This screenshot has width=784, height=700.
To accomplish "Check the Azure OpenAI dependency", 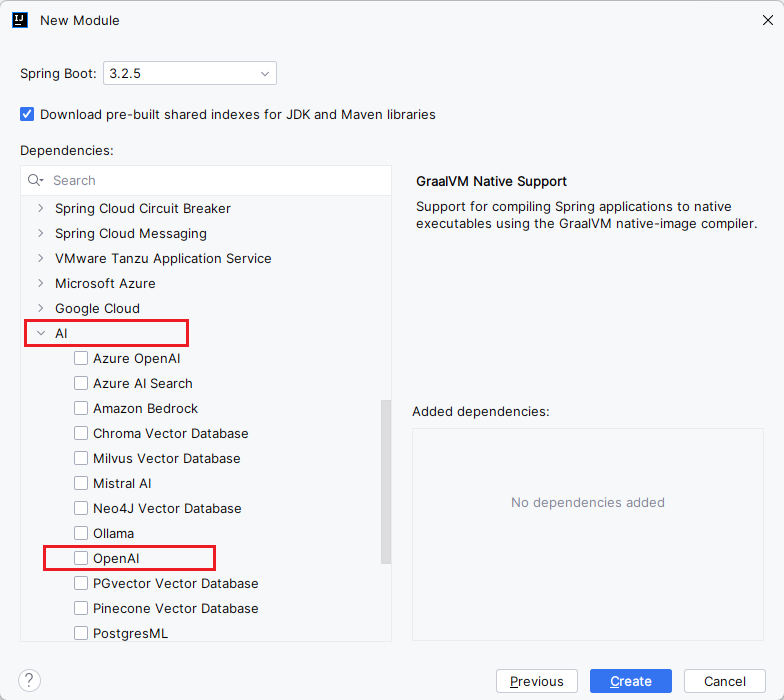I will tap(81, 358).
